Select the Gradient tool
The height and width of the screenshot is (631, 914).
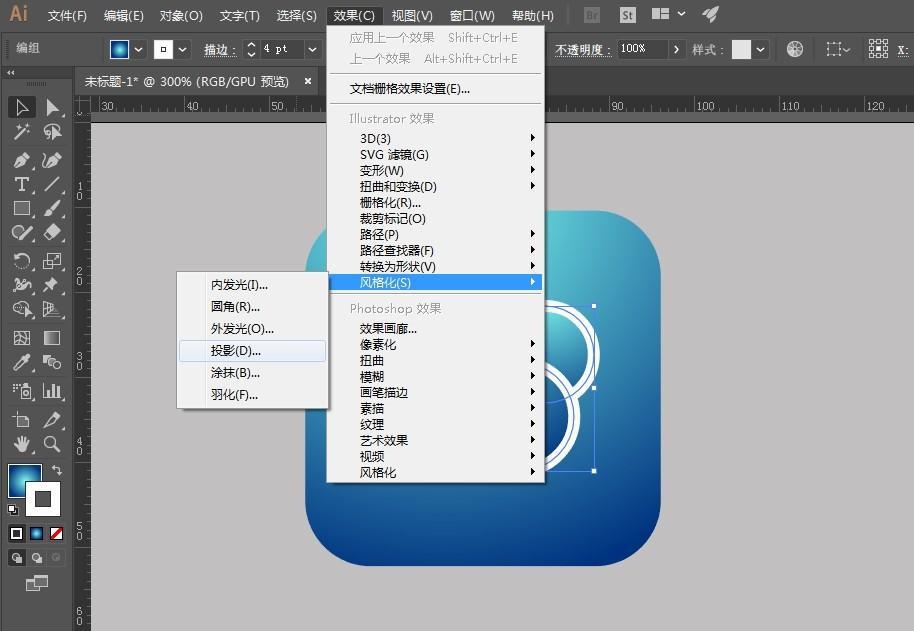coord(52,338)
